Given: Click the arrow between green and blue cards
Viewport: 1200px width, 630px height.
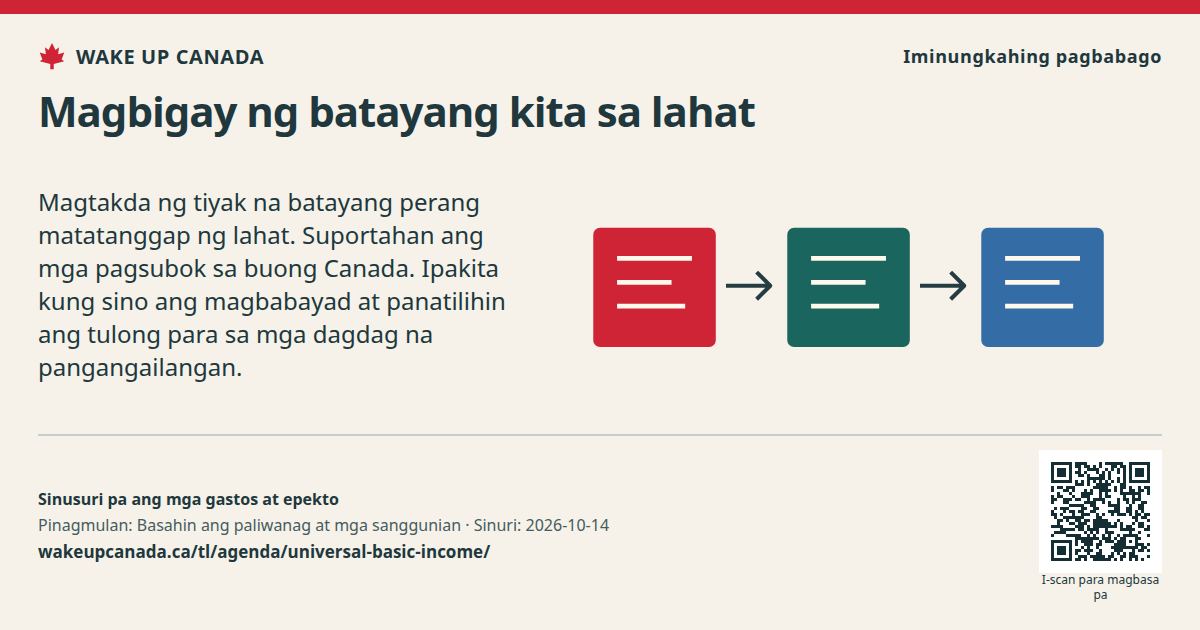Looking at the screenshot, I should [943, 287].
